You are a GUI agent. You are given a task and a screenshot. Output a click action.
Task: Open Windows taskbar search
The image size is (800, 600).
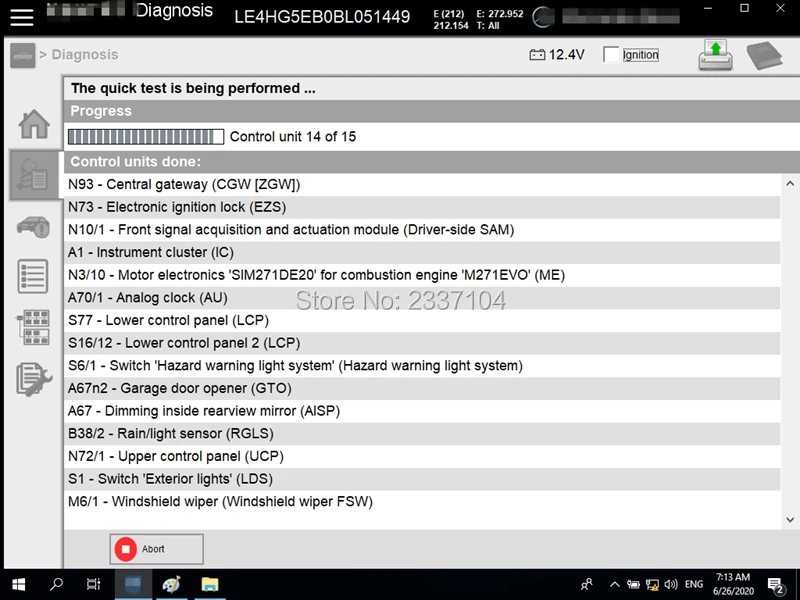pyautogui.click(x=56, y=584)
